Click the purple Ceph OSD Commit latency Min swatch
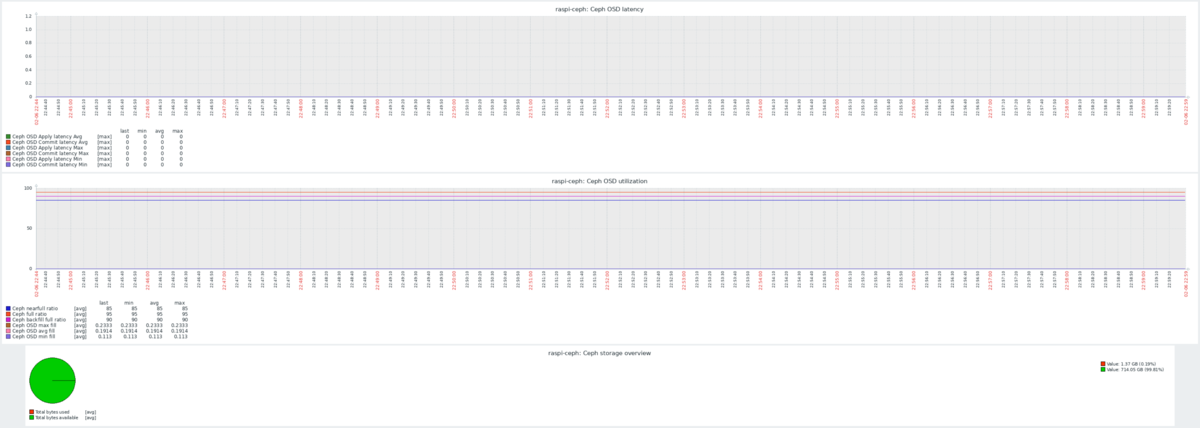 click(x=8, y=165)
